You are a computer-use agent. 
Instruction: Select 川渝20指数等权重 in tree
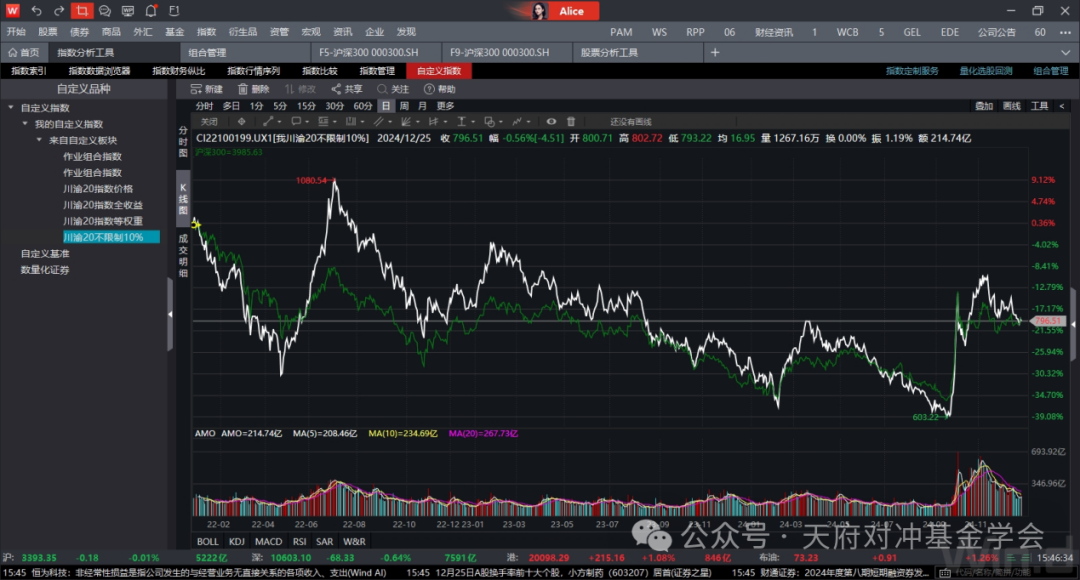point(103,221)
